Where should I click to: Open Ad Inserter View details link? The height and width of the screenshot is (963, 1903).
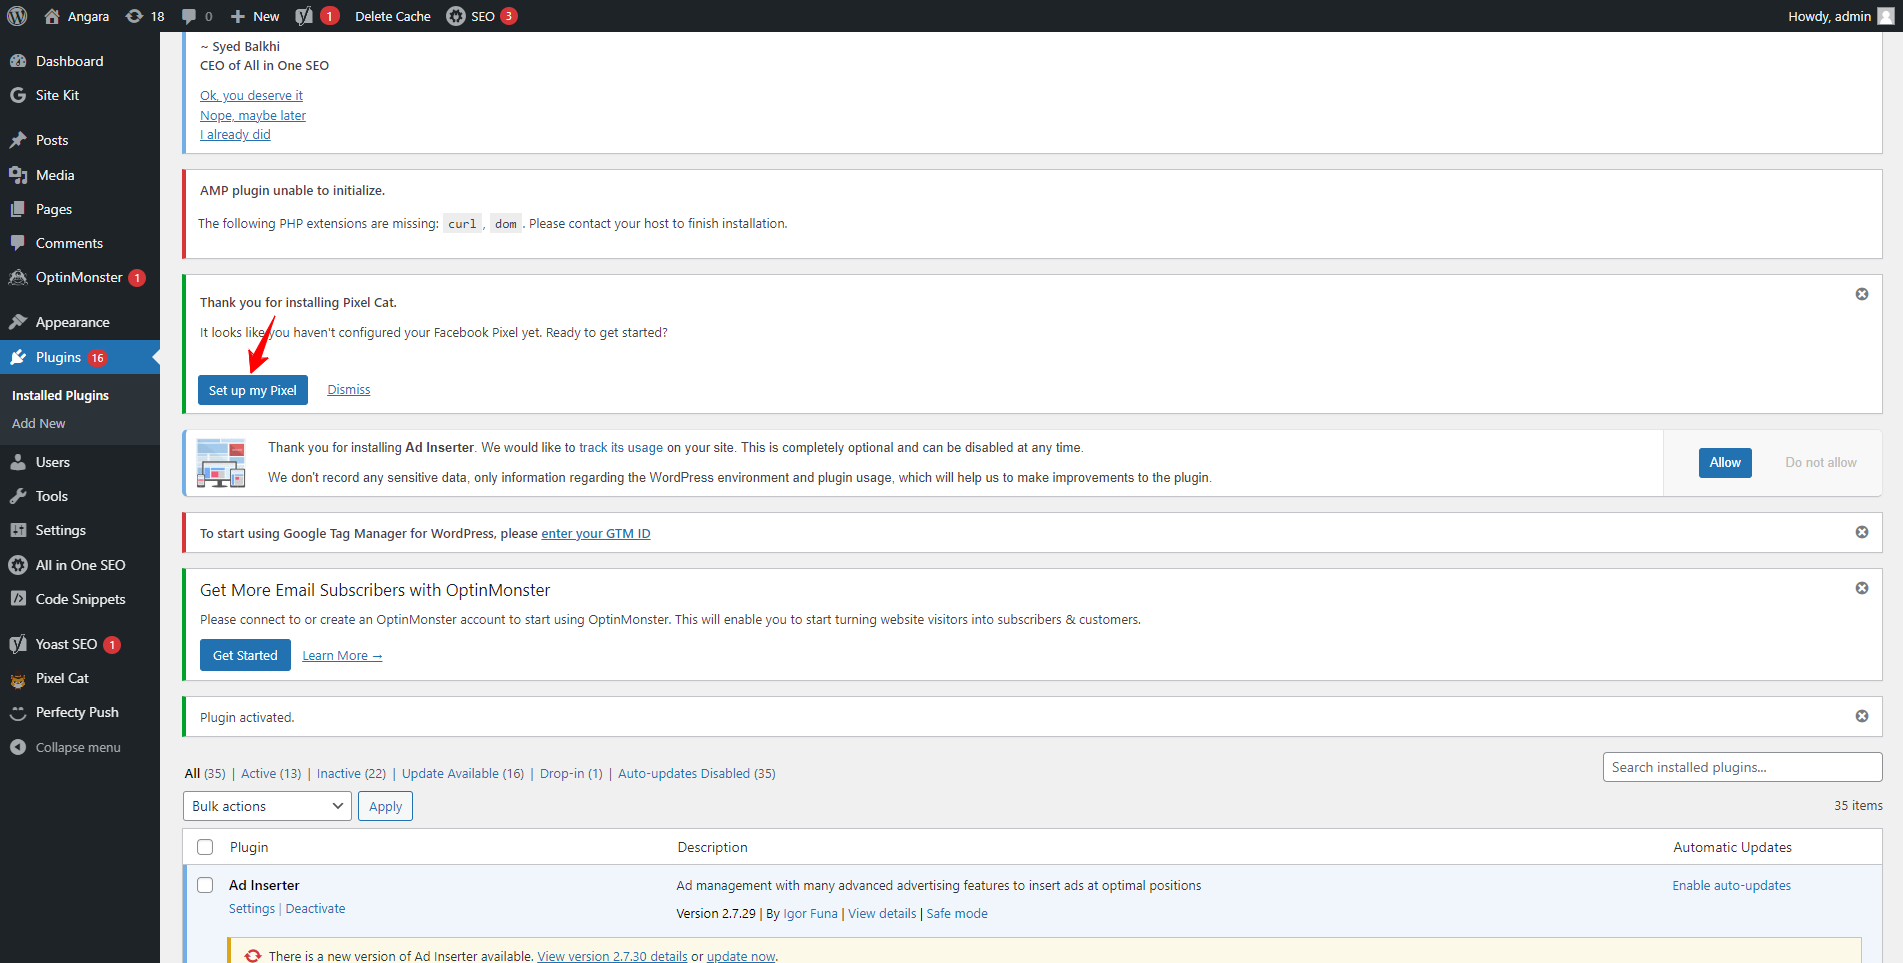[x=882, y=913]
